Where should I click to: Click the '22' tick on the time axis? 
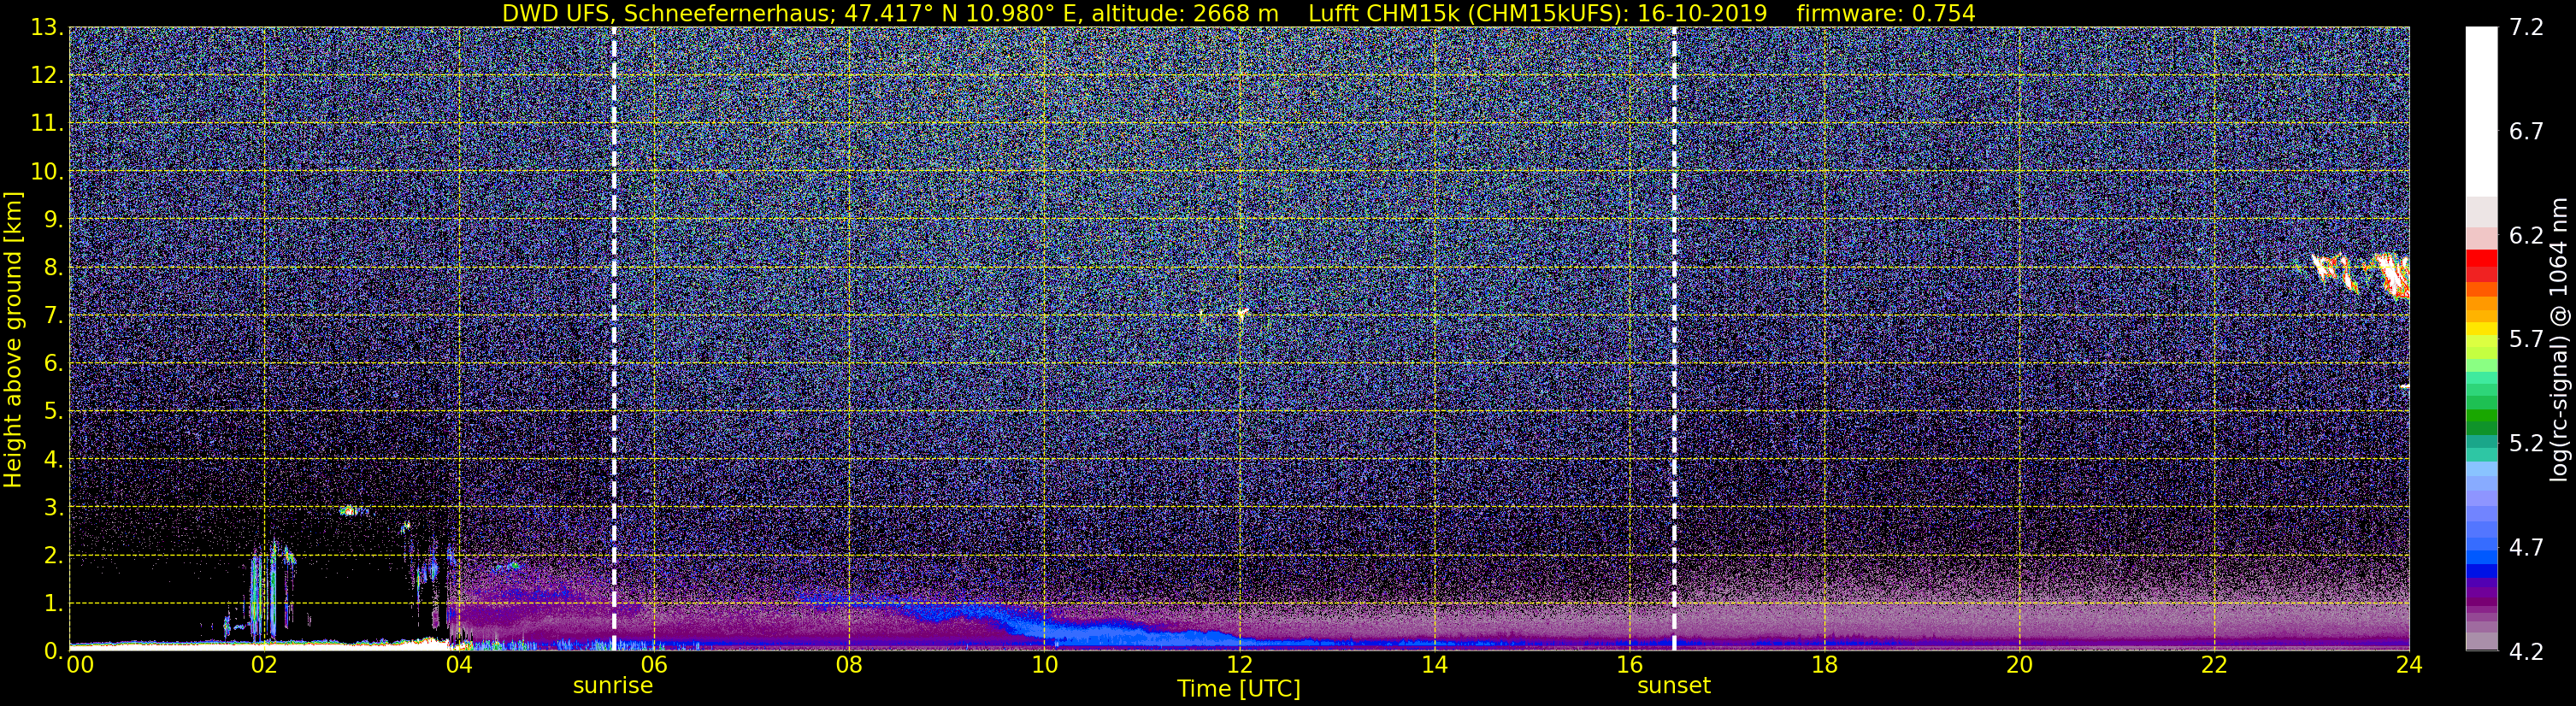coord(2214,666)
